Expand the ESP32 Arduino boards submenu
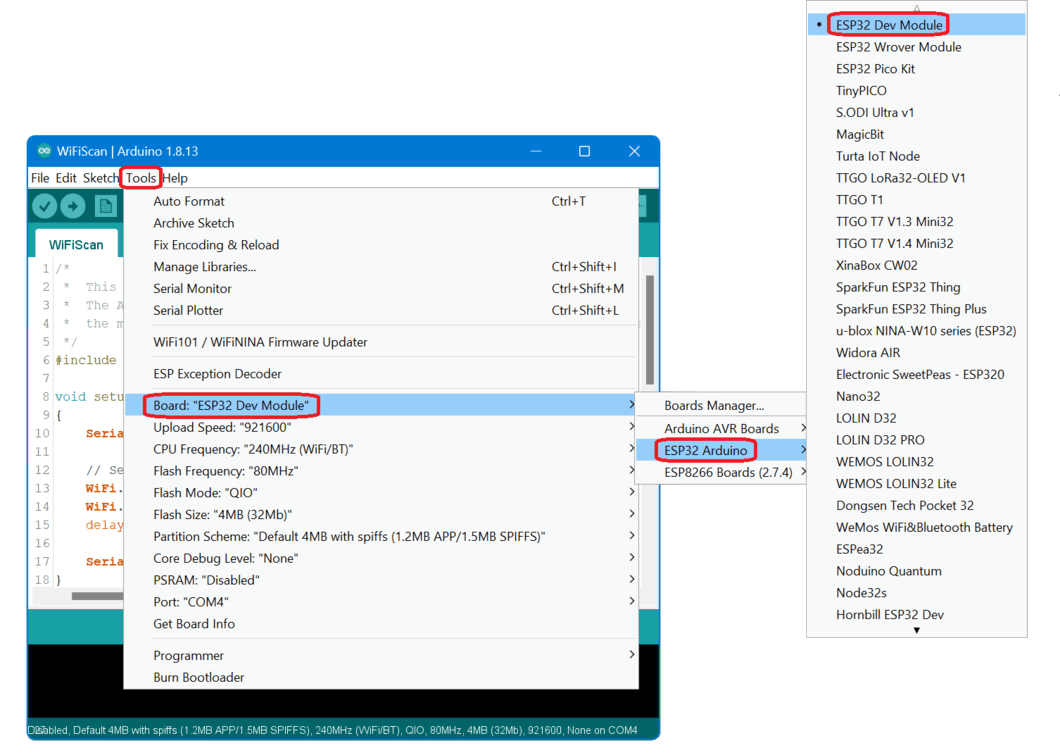1060x755 pixels. 722,450
